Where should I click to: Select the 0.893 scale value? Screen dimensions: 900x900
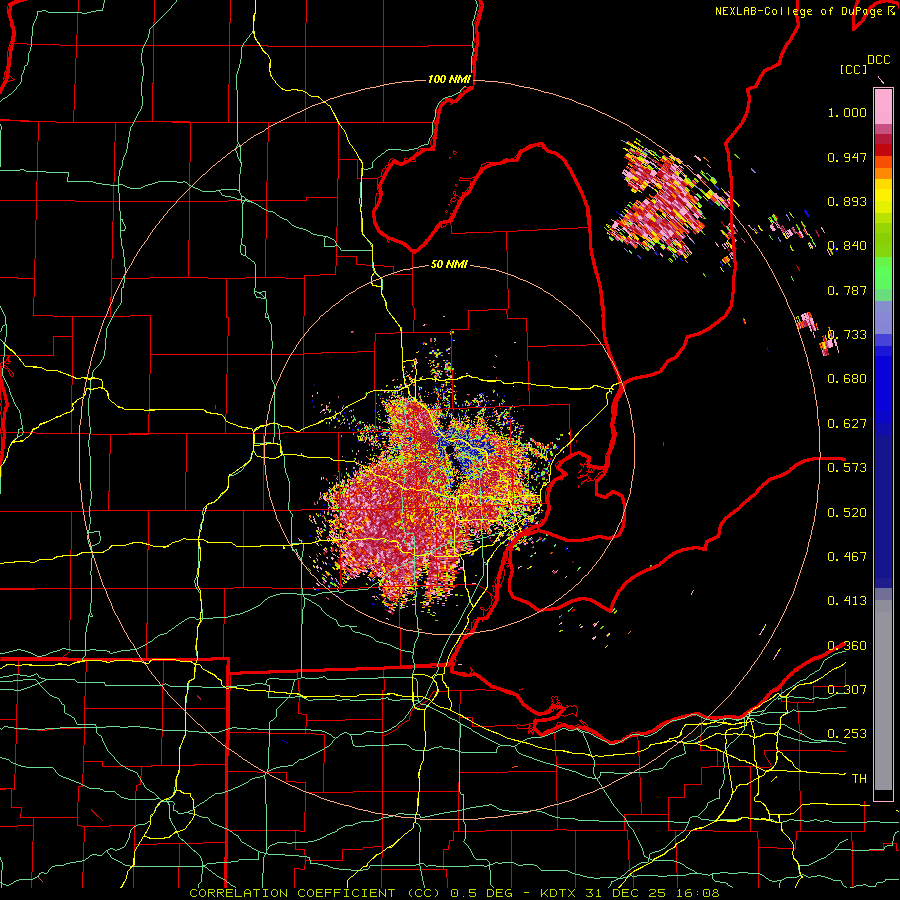click(847, 201)
